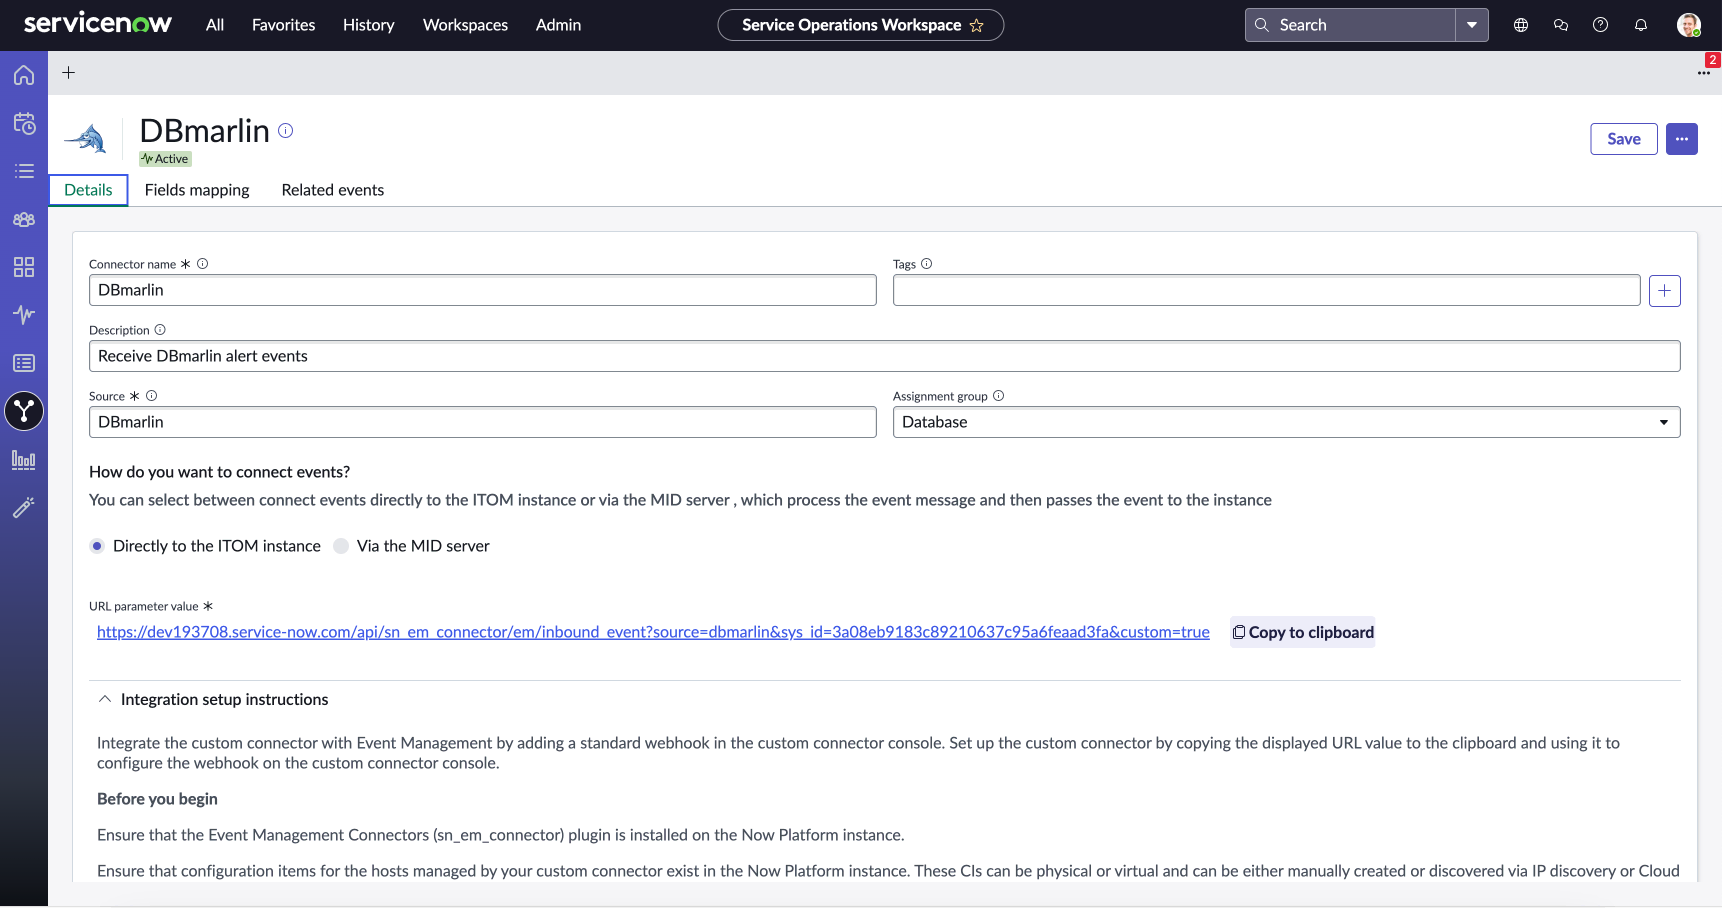Add a tag with the plus button

point(1664,291)
